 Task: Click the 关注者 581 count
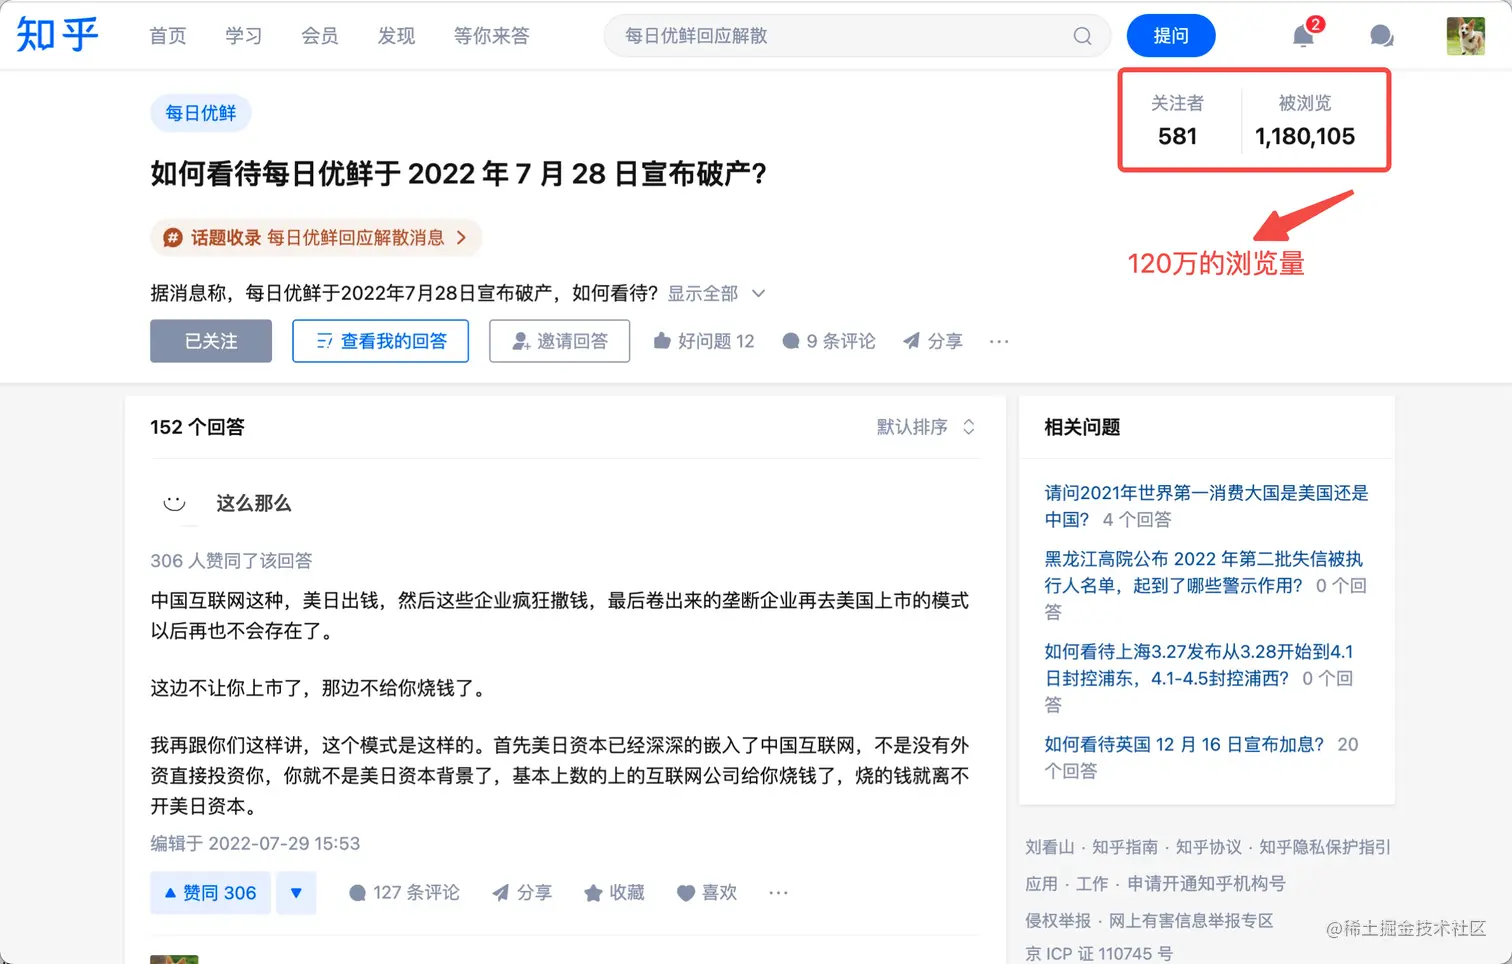pyautogui.click(x=1177, y=120)
